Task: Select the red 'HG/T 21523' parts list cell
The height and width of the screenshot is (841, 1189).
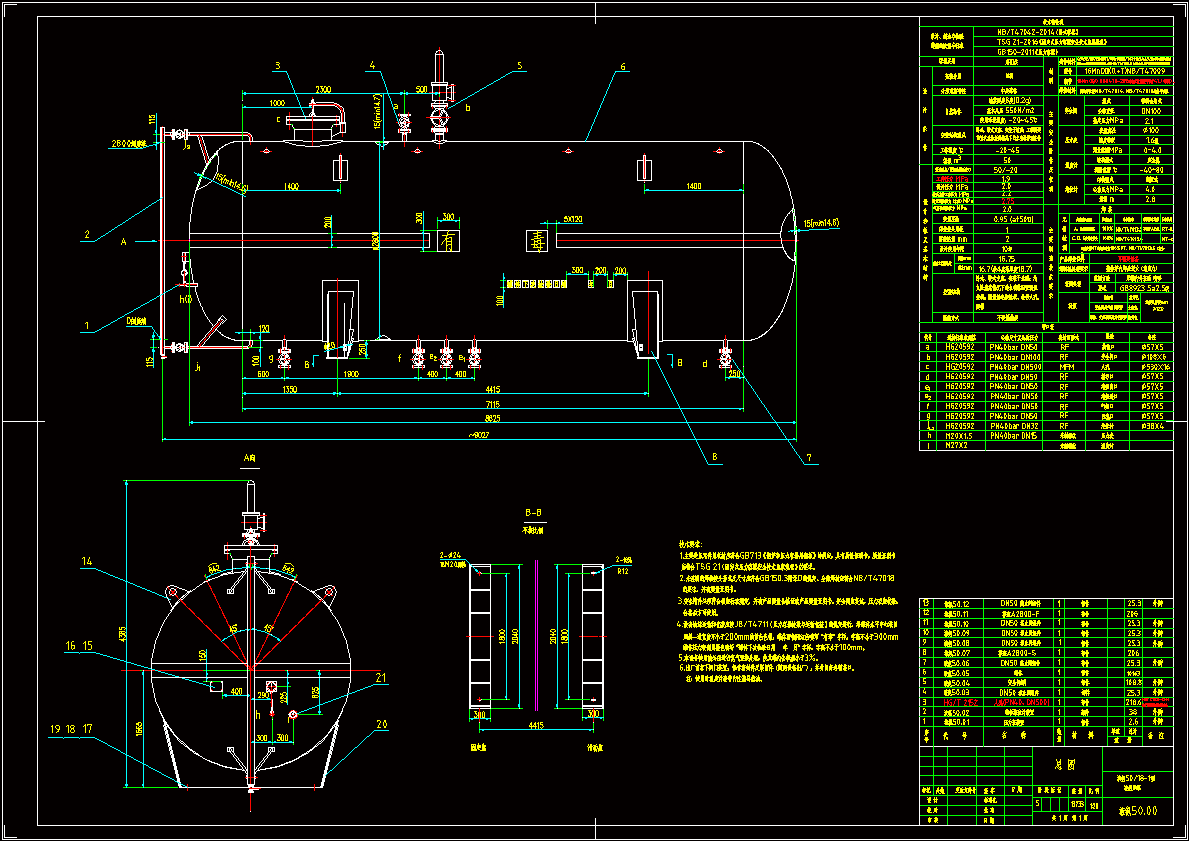Action: (x=959, y=703)
